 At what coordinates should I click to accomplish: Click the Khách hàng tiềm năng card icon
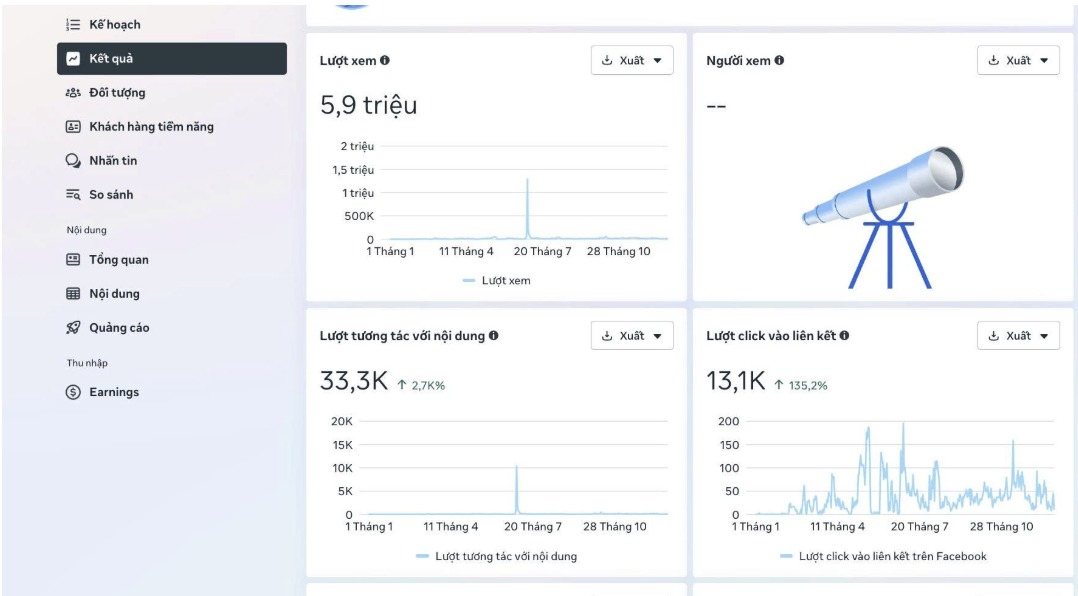[x=73, y=126]
